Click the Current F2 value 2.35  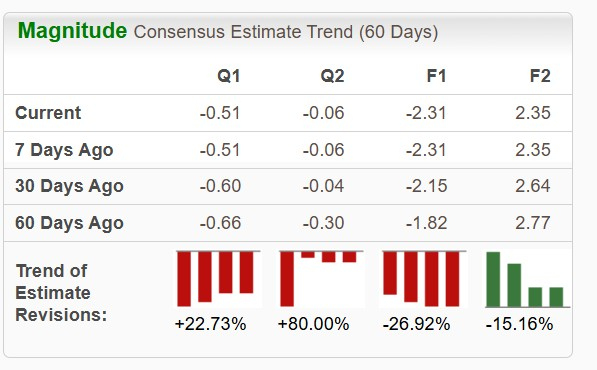pos(533,113)
